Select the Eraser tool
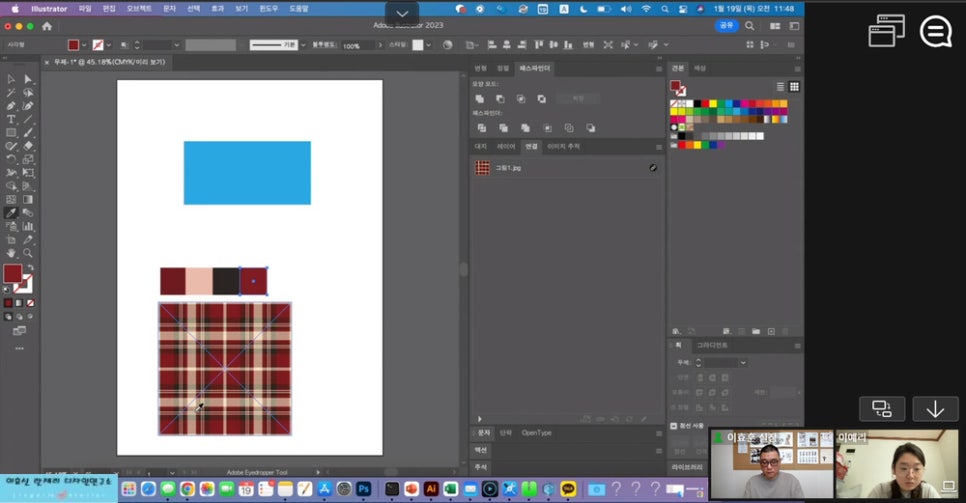The image size is (966, 503). pyautogui.click(x=28, y=146)
